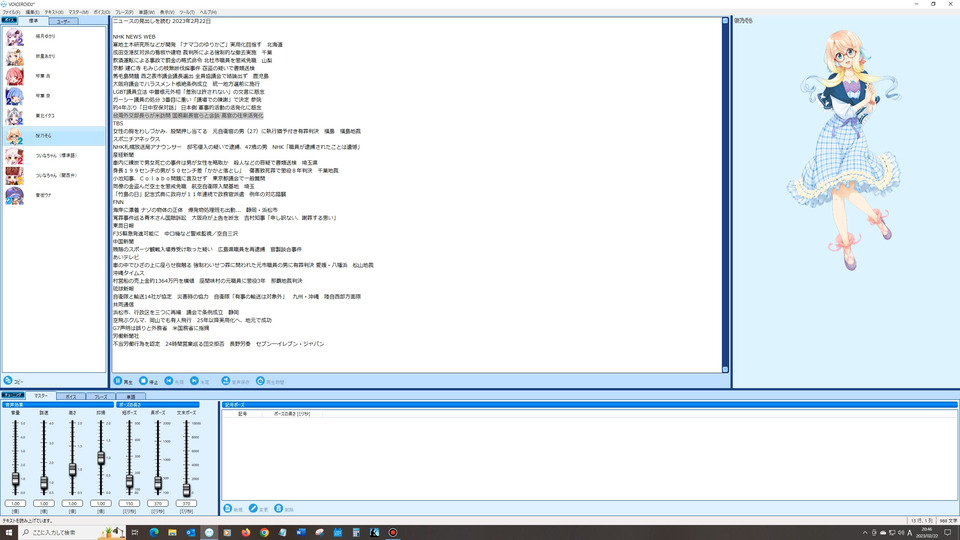Screen dimensions: 960x540
Task: Select the ついなちゃん（関西弁） voice avatar
Action: tap(15, 176)
